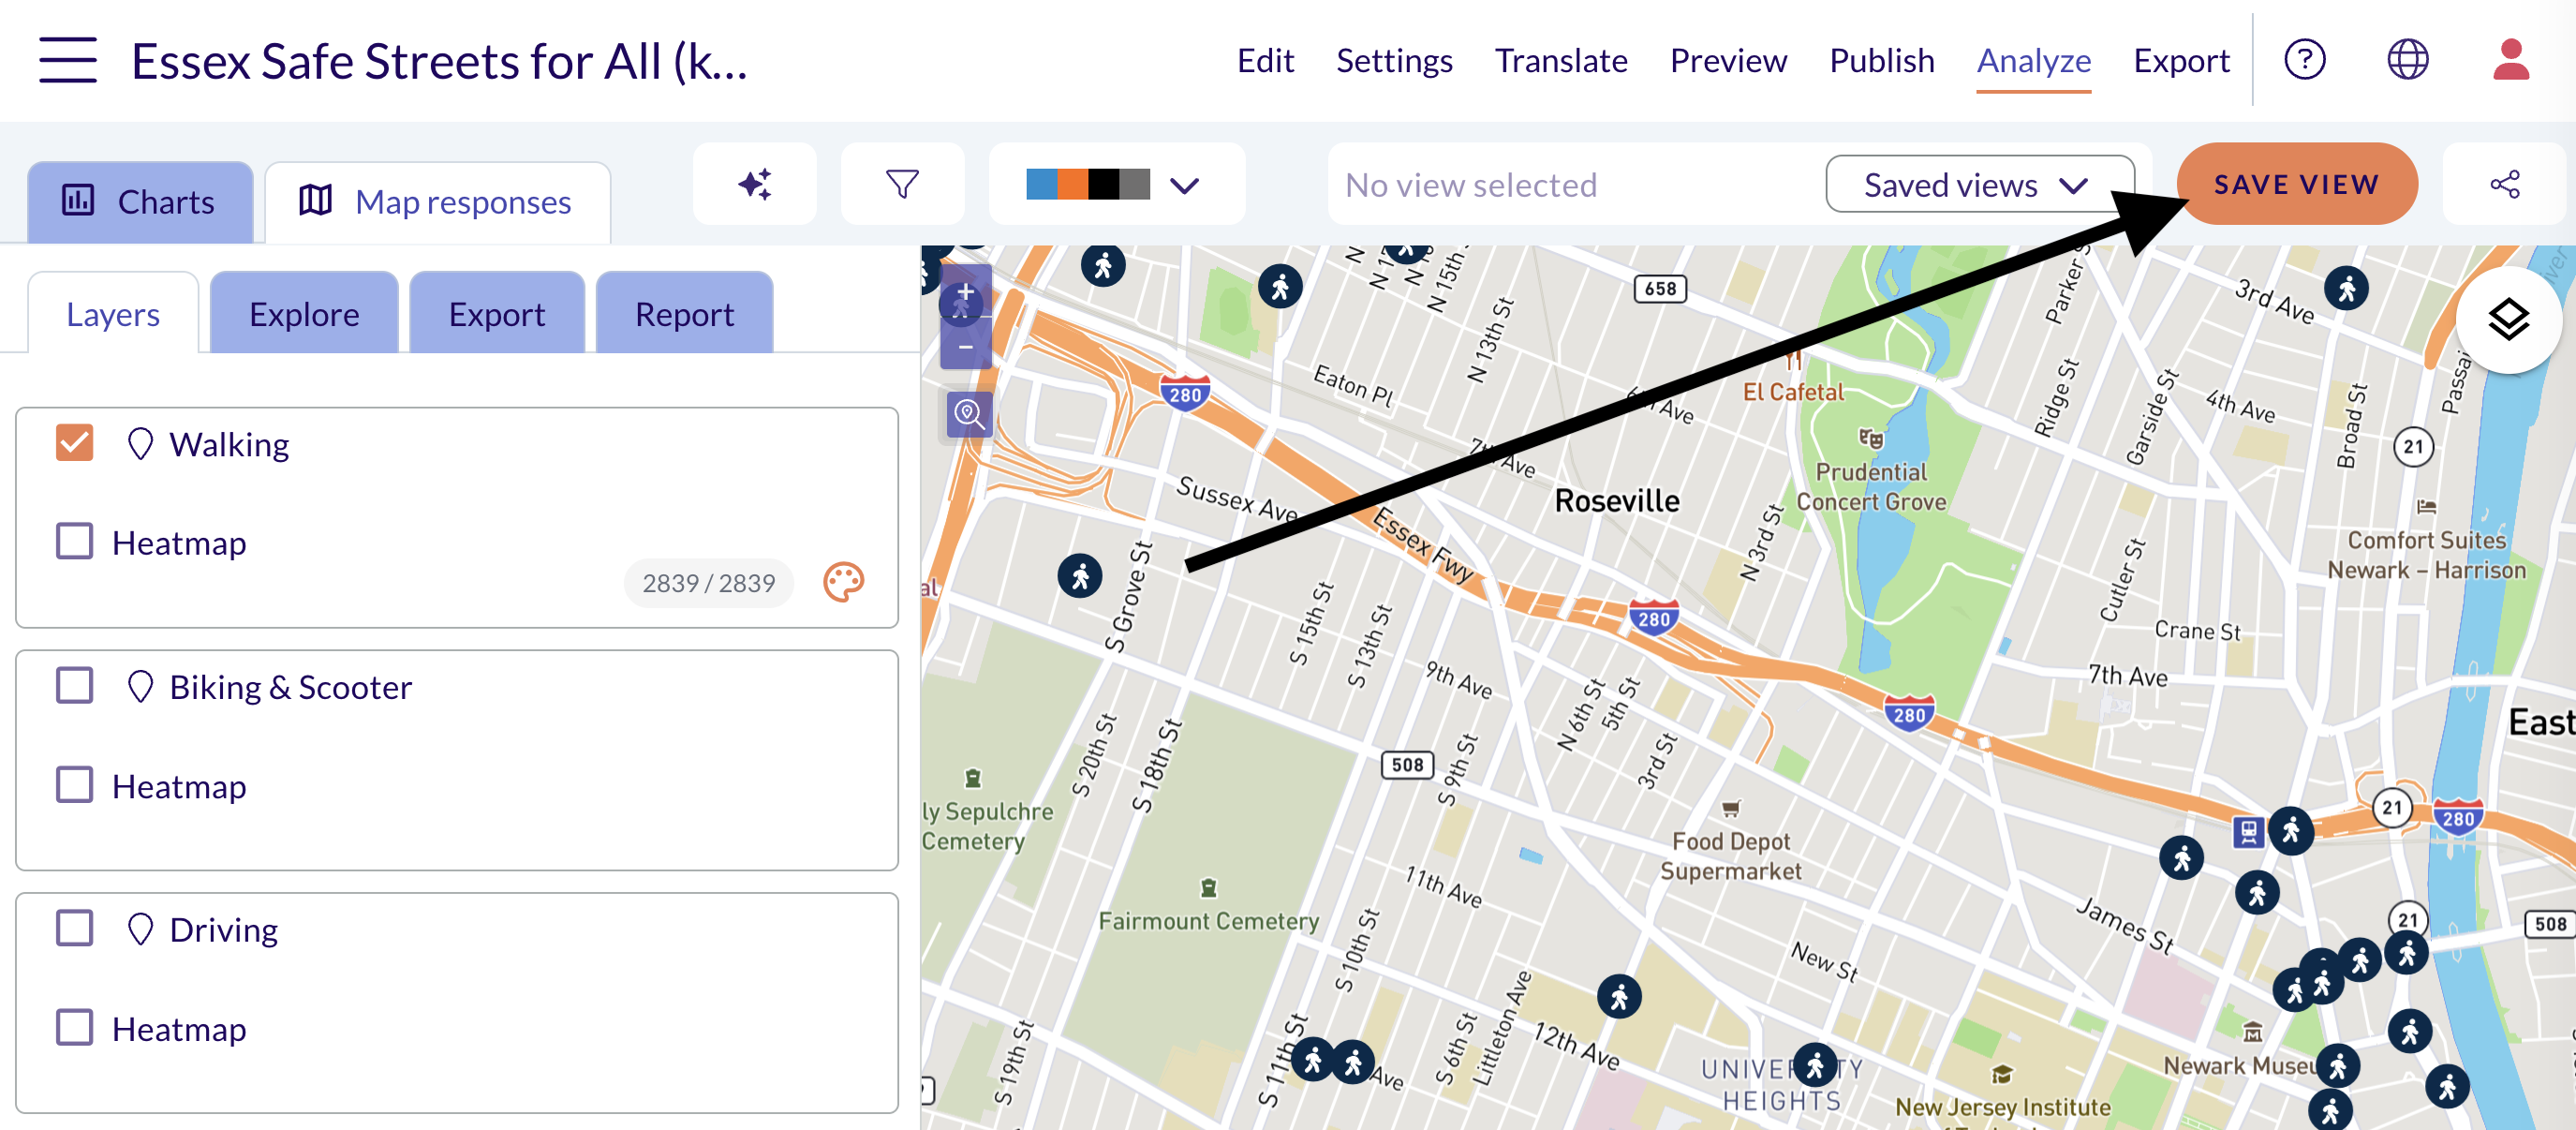Click the Route 658 shield on map

pos(1660,289)
